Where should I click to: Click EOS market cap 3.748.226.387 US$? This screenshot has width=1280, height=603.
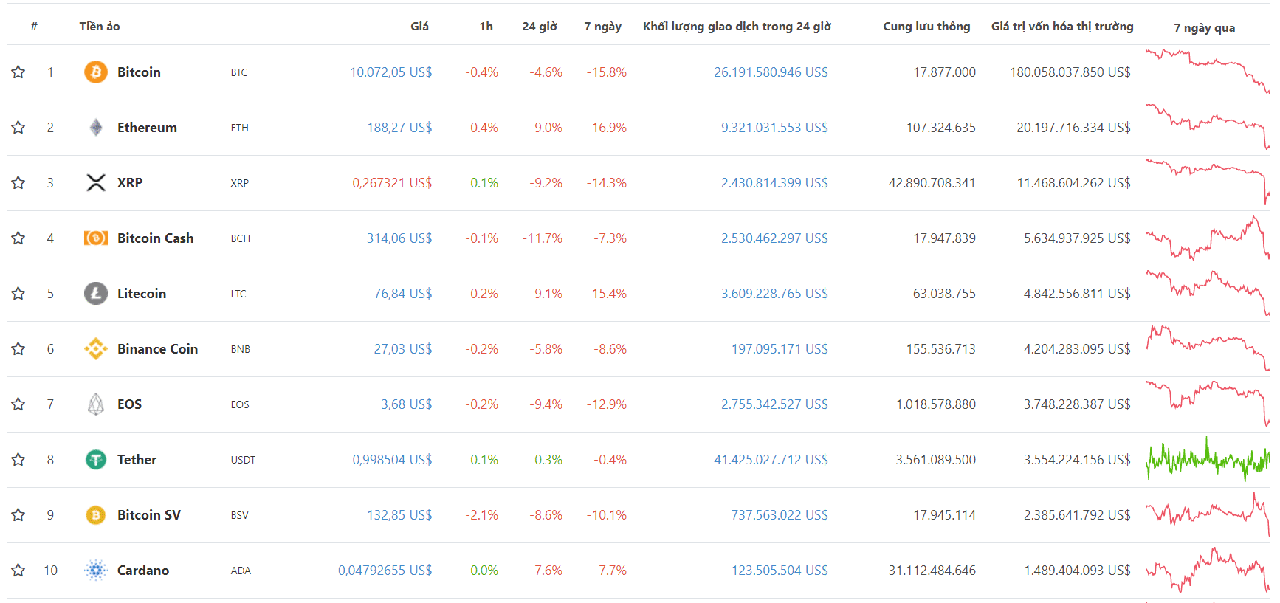1077,404
